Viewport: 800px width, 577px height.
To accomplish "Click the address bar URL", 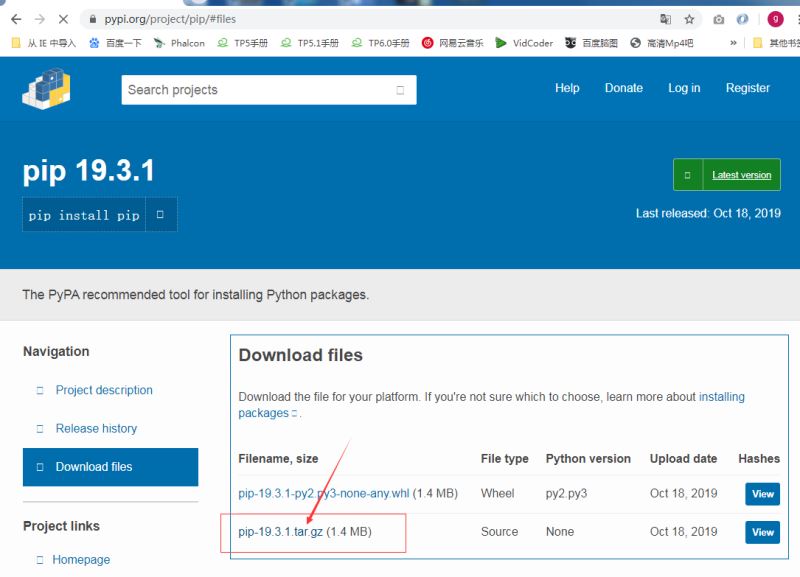I will pyautogui.click(x=170, y=19).
